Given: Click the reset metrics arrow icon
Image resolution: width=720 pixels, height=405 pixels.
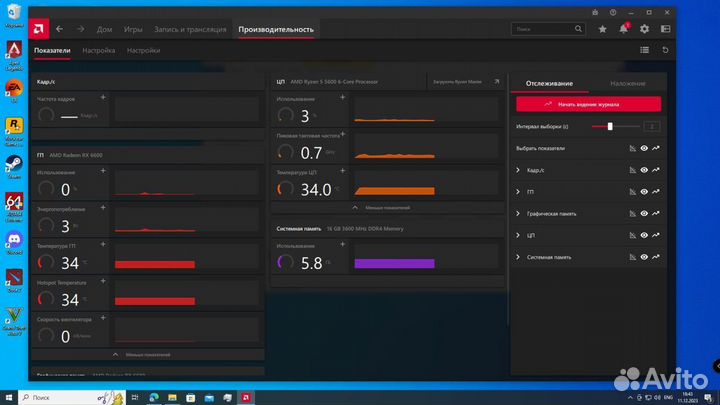Looking at the screenshot, I should (665, 50).
